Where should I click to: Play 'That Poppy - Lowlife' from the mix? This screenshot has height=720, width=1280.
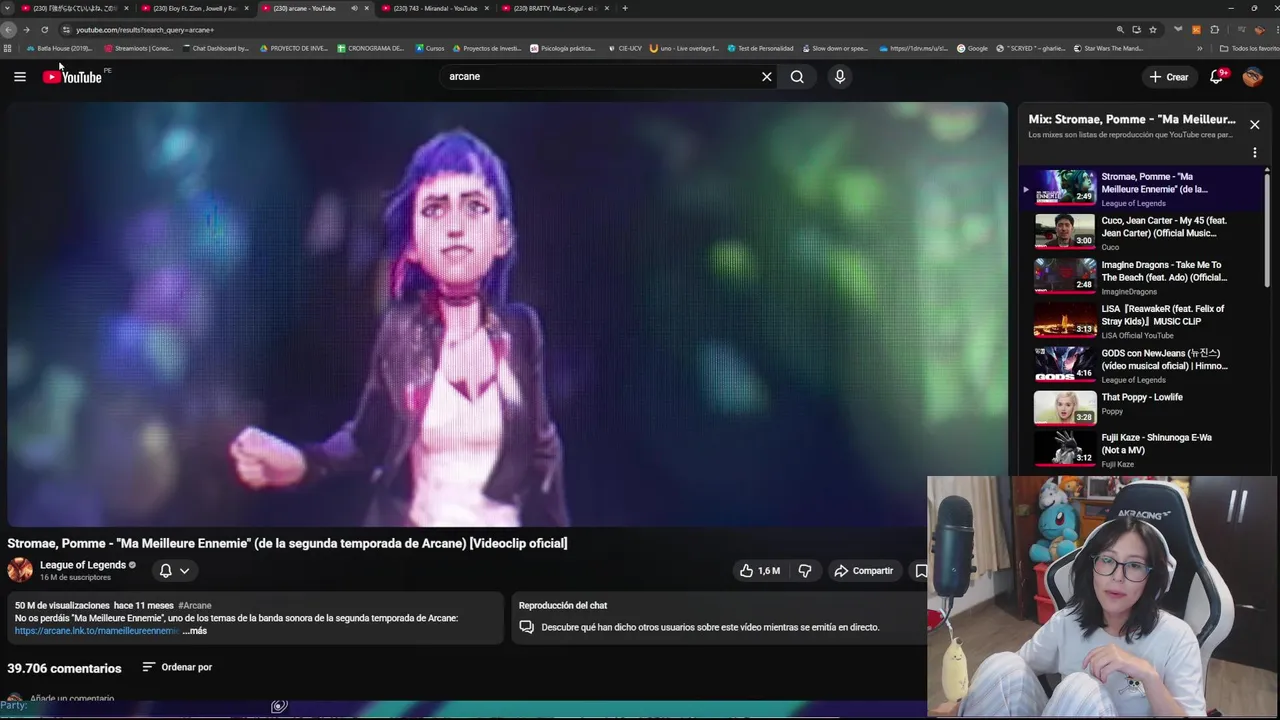point(1142,407)
